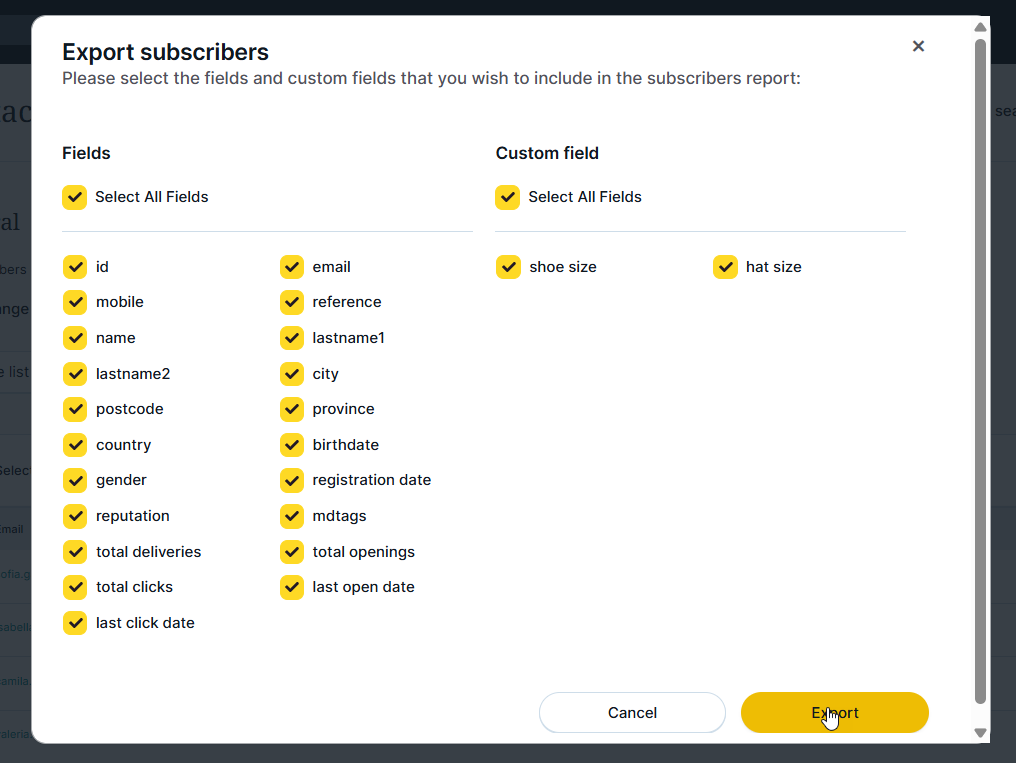The width and height of the screenshot is (1016, 763).
Task: Toggle the id field checkbox
Action: tap(75, 267)
